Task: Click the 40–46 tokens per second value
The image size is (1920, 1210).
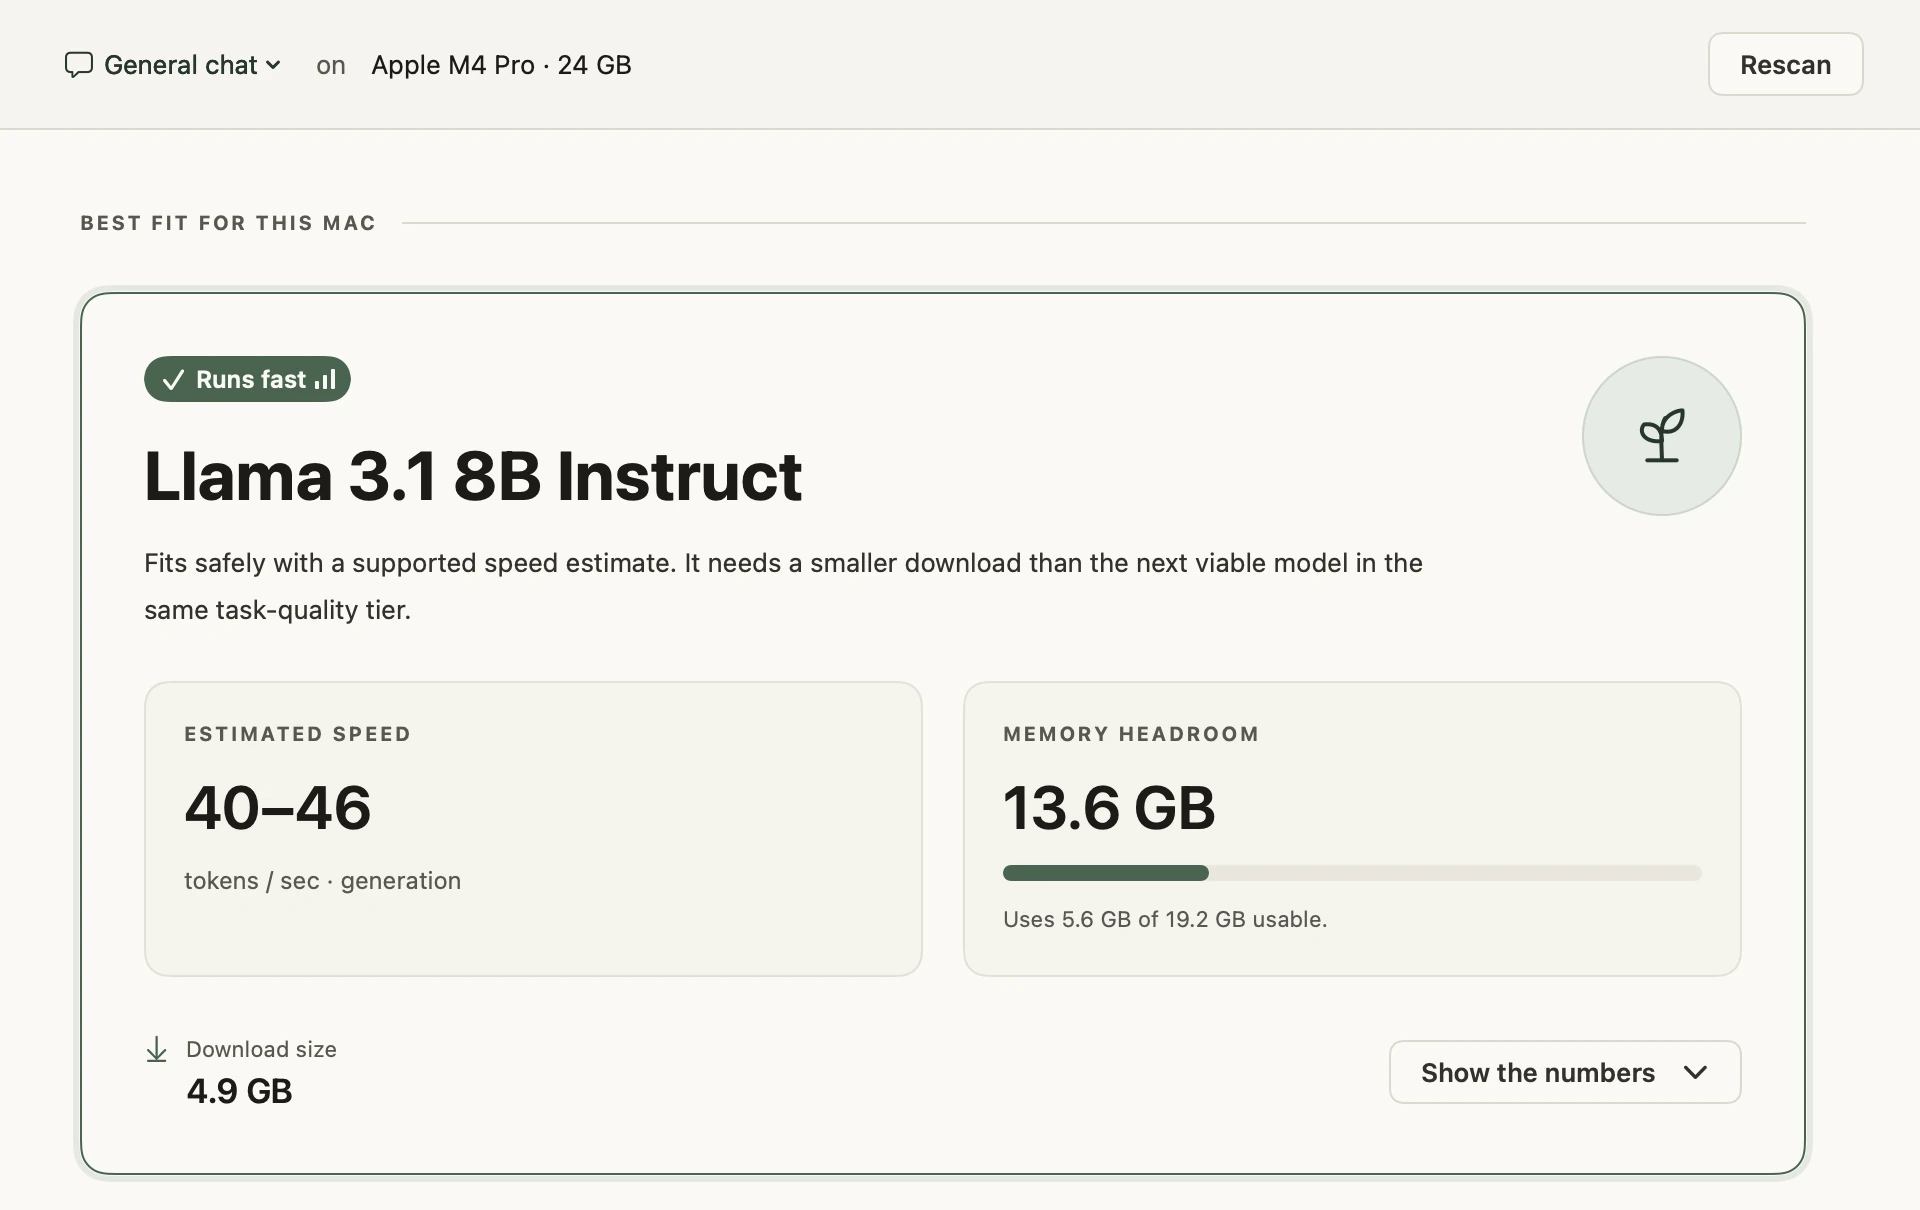Action: click(x=278, y=808)
